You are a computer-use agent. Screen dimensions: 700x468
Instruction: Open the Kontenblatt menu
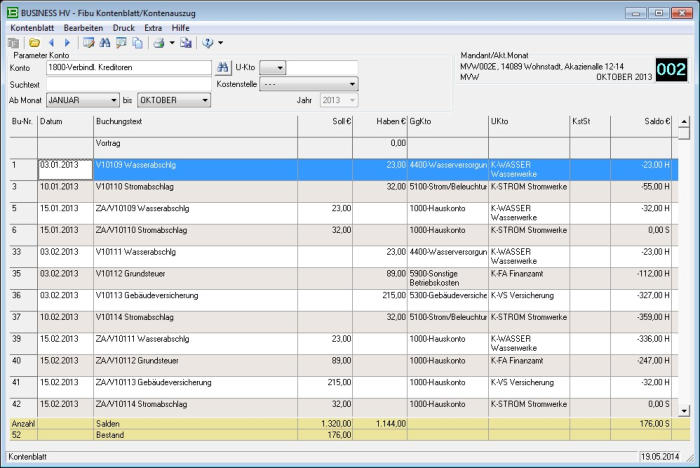pos(31,28)
